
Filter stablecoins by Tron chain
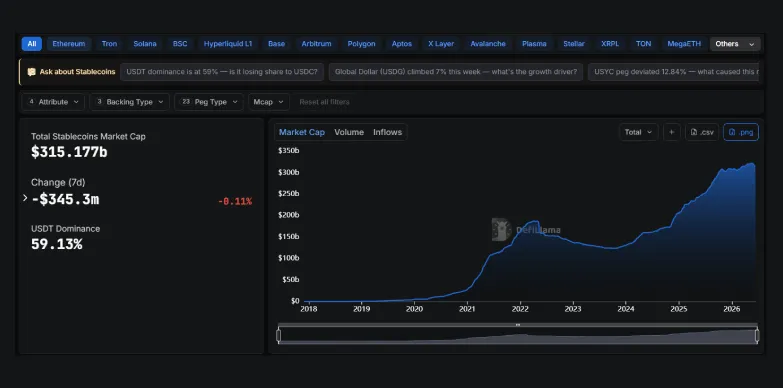[109, 44]
